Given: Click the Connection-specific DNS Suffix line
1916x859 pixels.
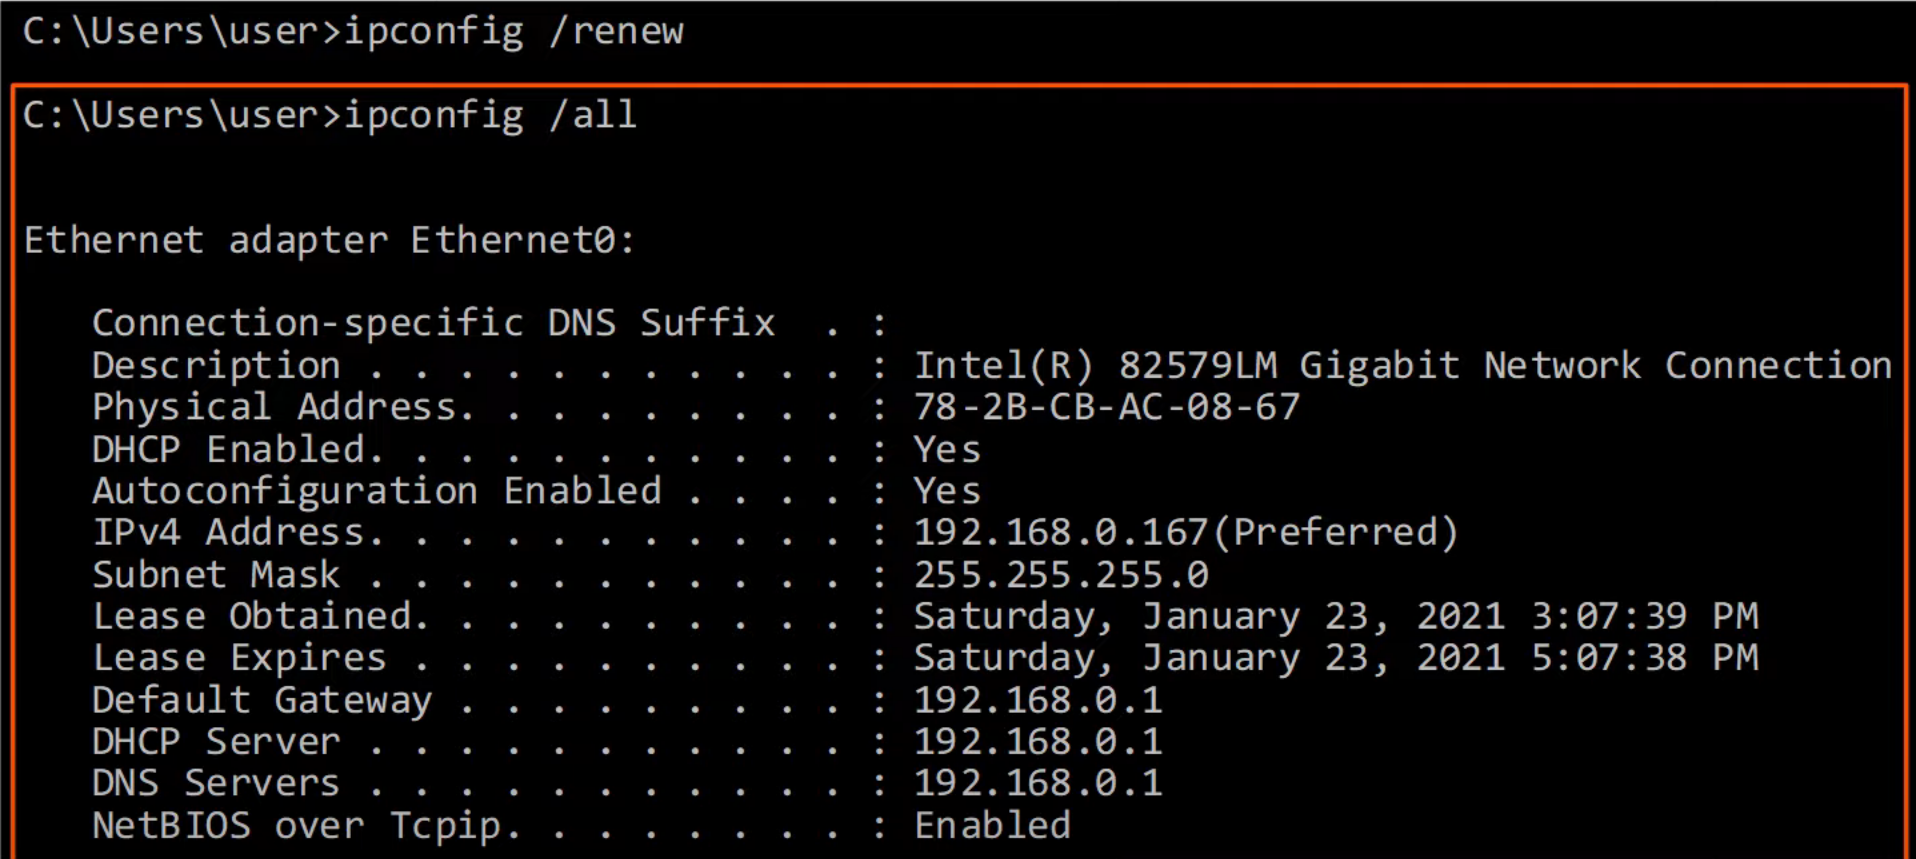Looking at the screenshot, I should point(433,324).
